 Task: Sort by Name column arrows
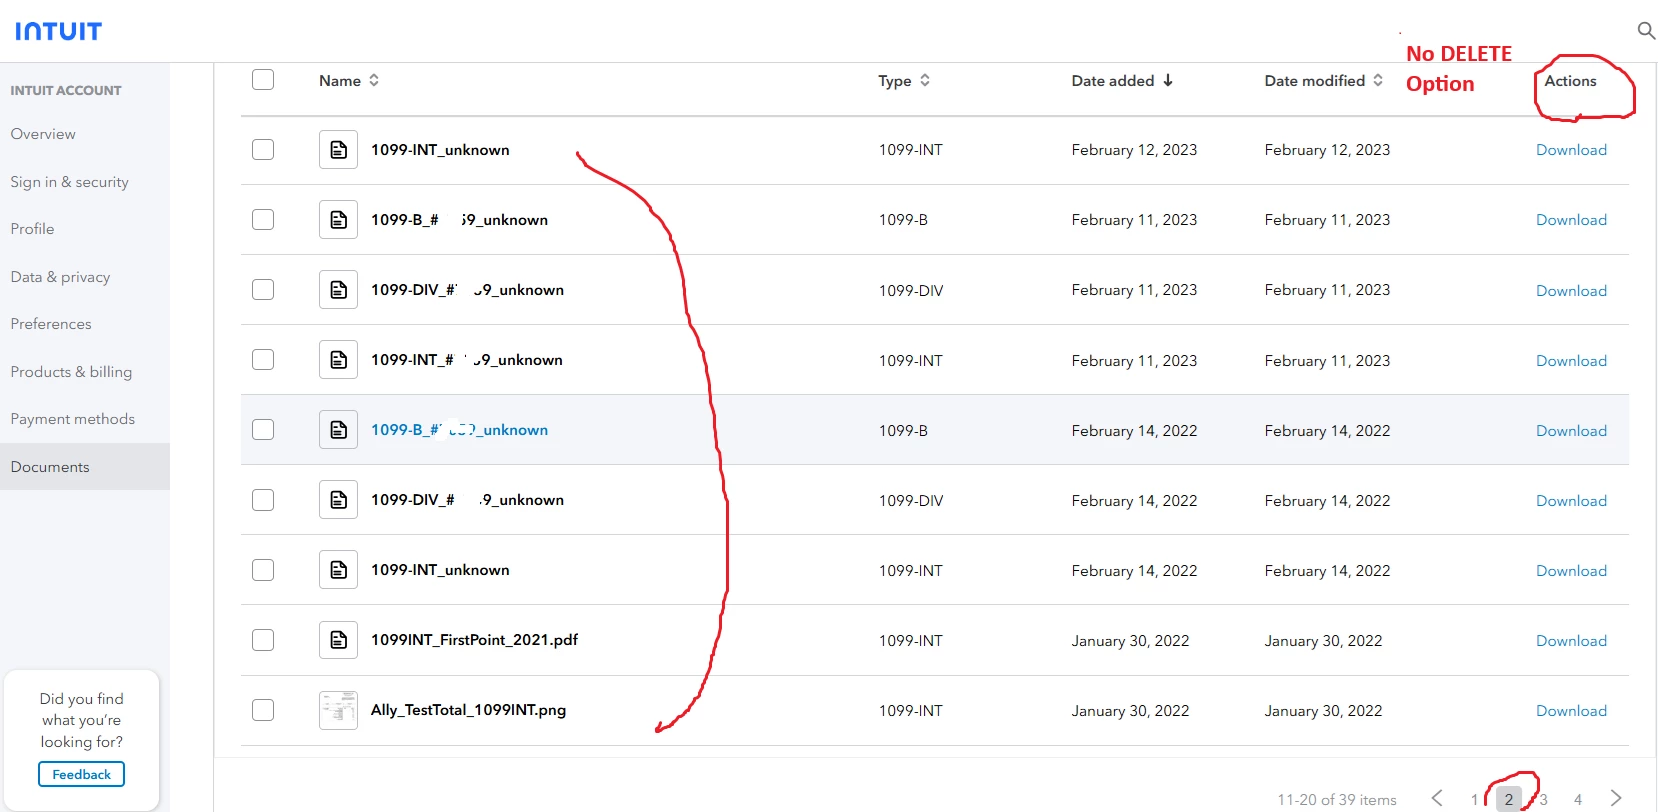click(374, 80)
